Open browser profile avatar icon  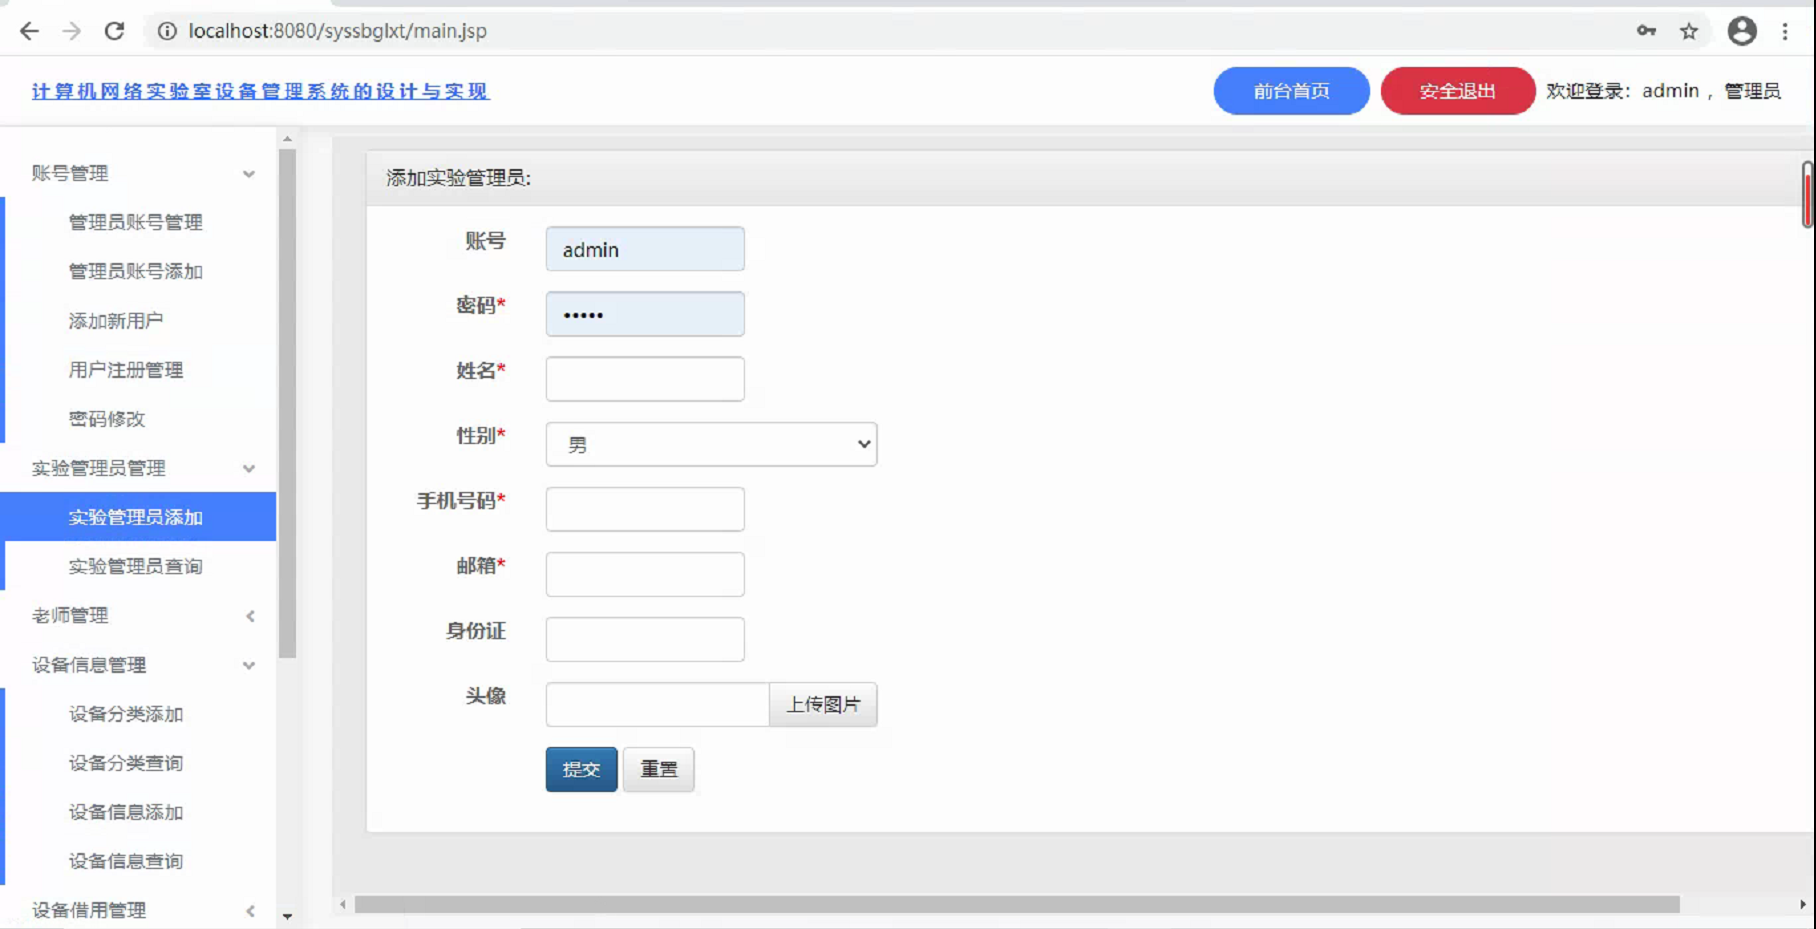[1742, 31]
